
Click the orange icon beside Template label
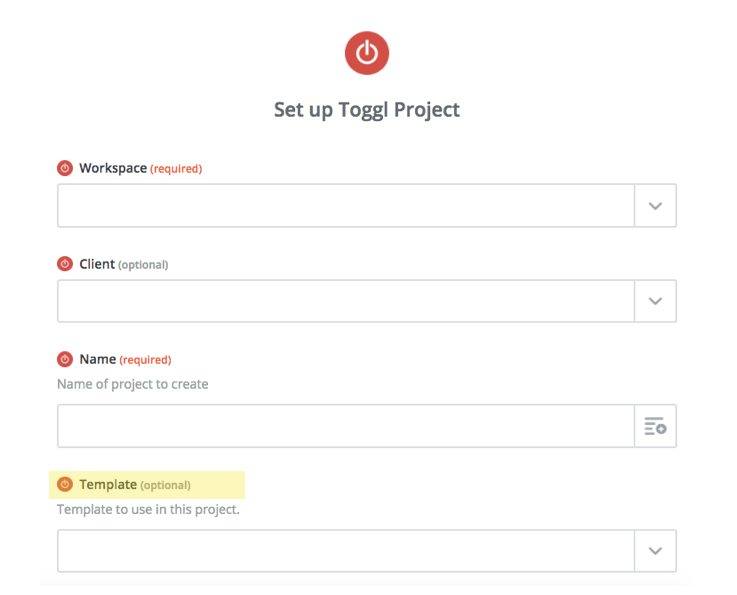click(x=65, y=485)
